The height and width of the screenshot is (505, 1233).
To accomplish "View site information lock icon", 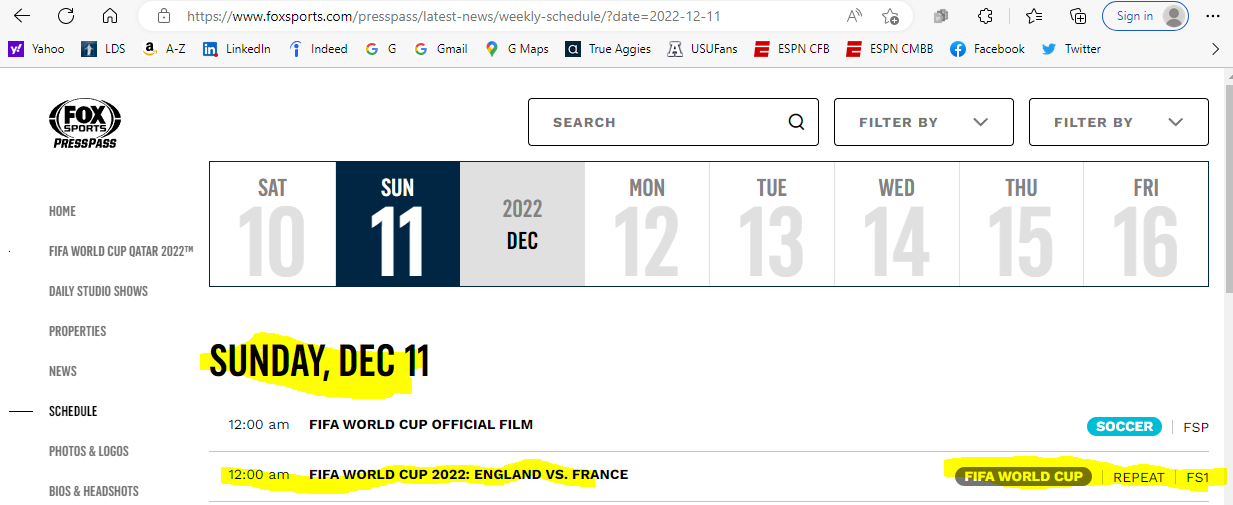I will coord(164,16).
